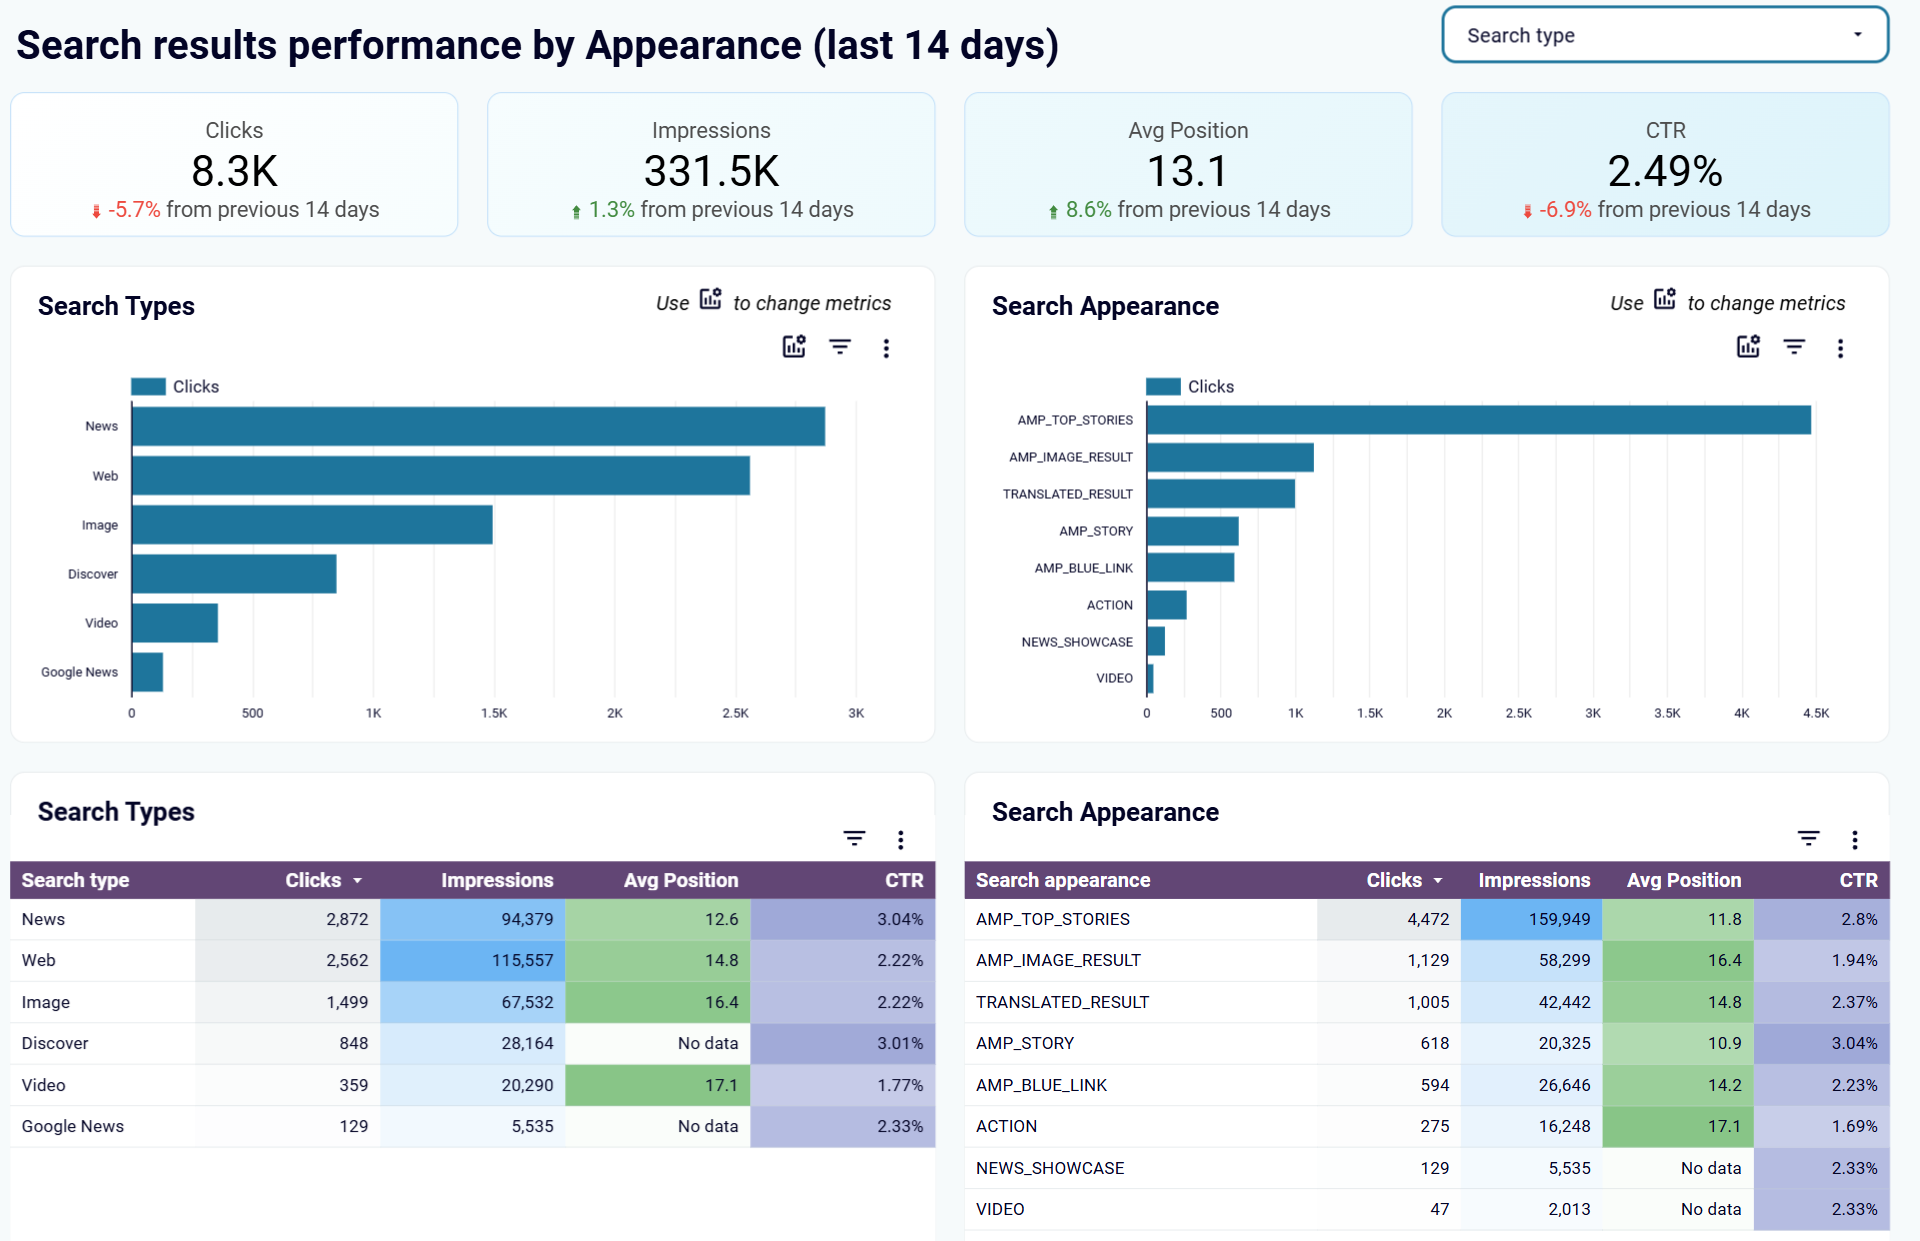1920x1241 pixels.
Task: Click the filter icon on the Search Appearance chart
Action: 1795,347
